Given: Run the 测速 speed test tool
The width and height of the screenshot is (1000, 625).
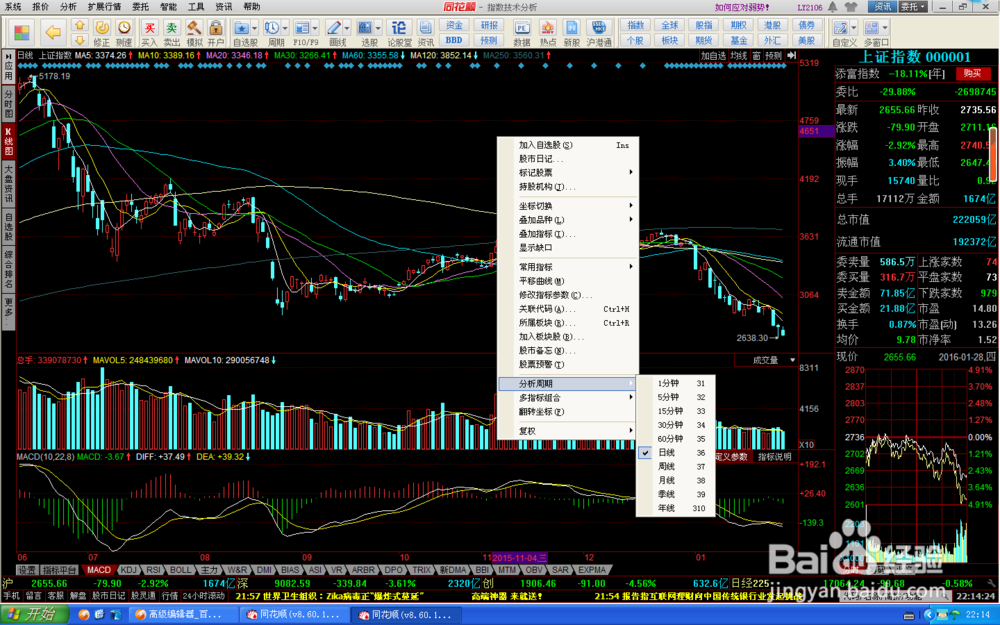Looking at the screenshot, I should [x=124, y=33].
